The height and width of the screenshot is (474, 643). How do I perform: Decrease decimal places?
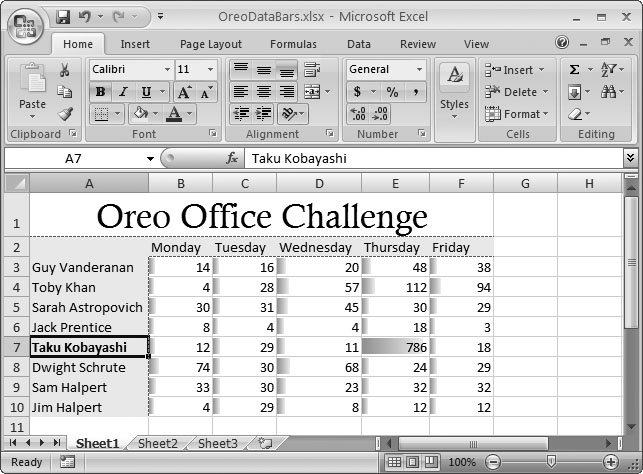click(x=380, y=114)
